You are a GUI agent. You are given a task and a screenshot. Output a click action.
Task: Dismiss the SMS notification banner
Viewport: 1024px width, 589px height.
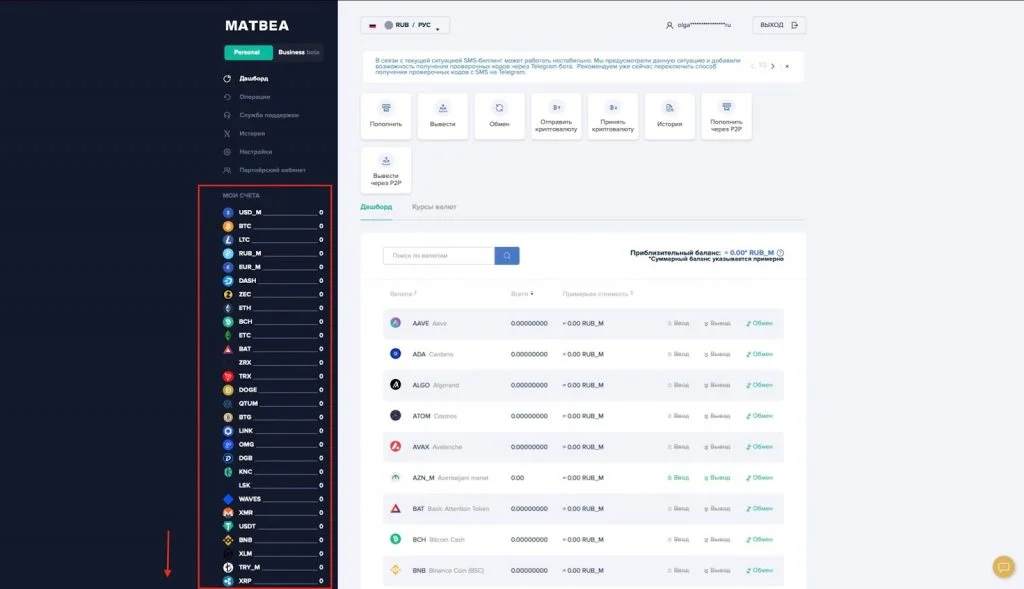pyautogui.click(x=787, y=66)
